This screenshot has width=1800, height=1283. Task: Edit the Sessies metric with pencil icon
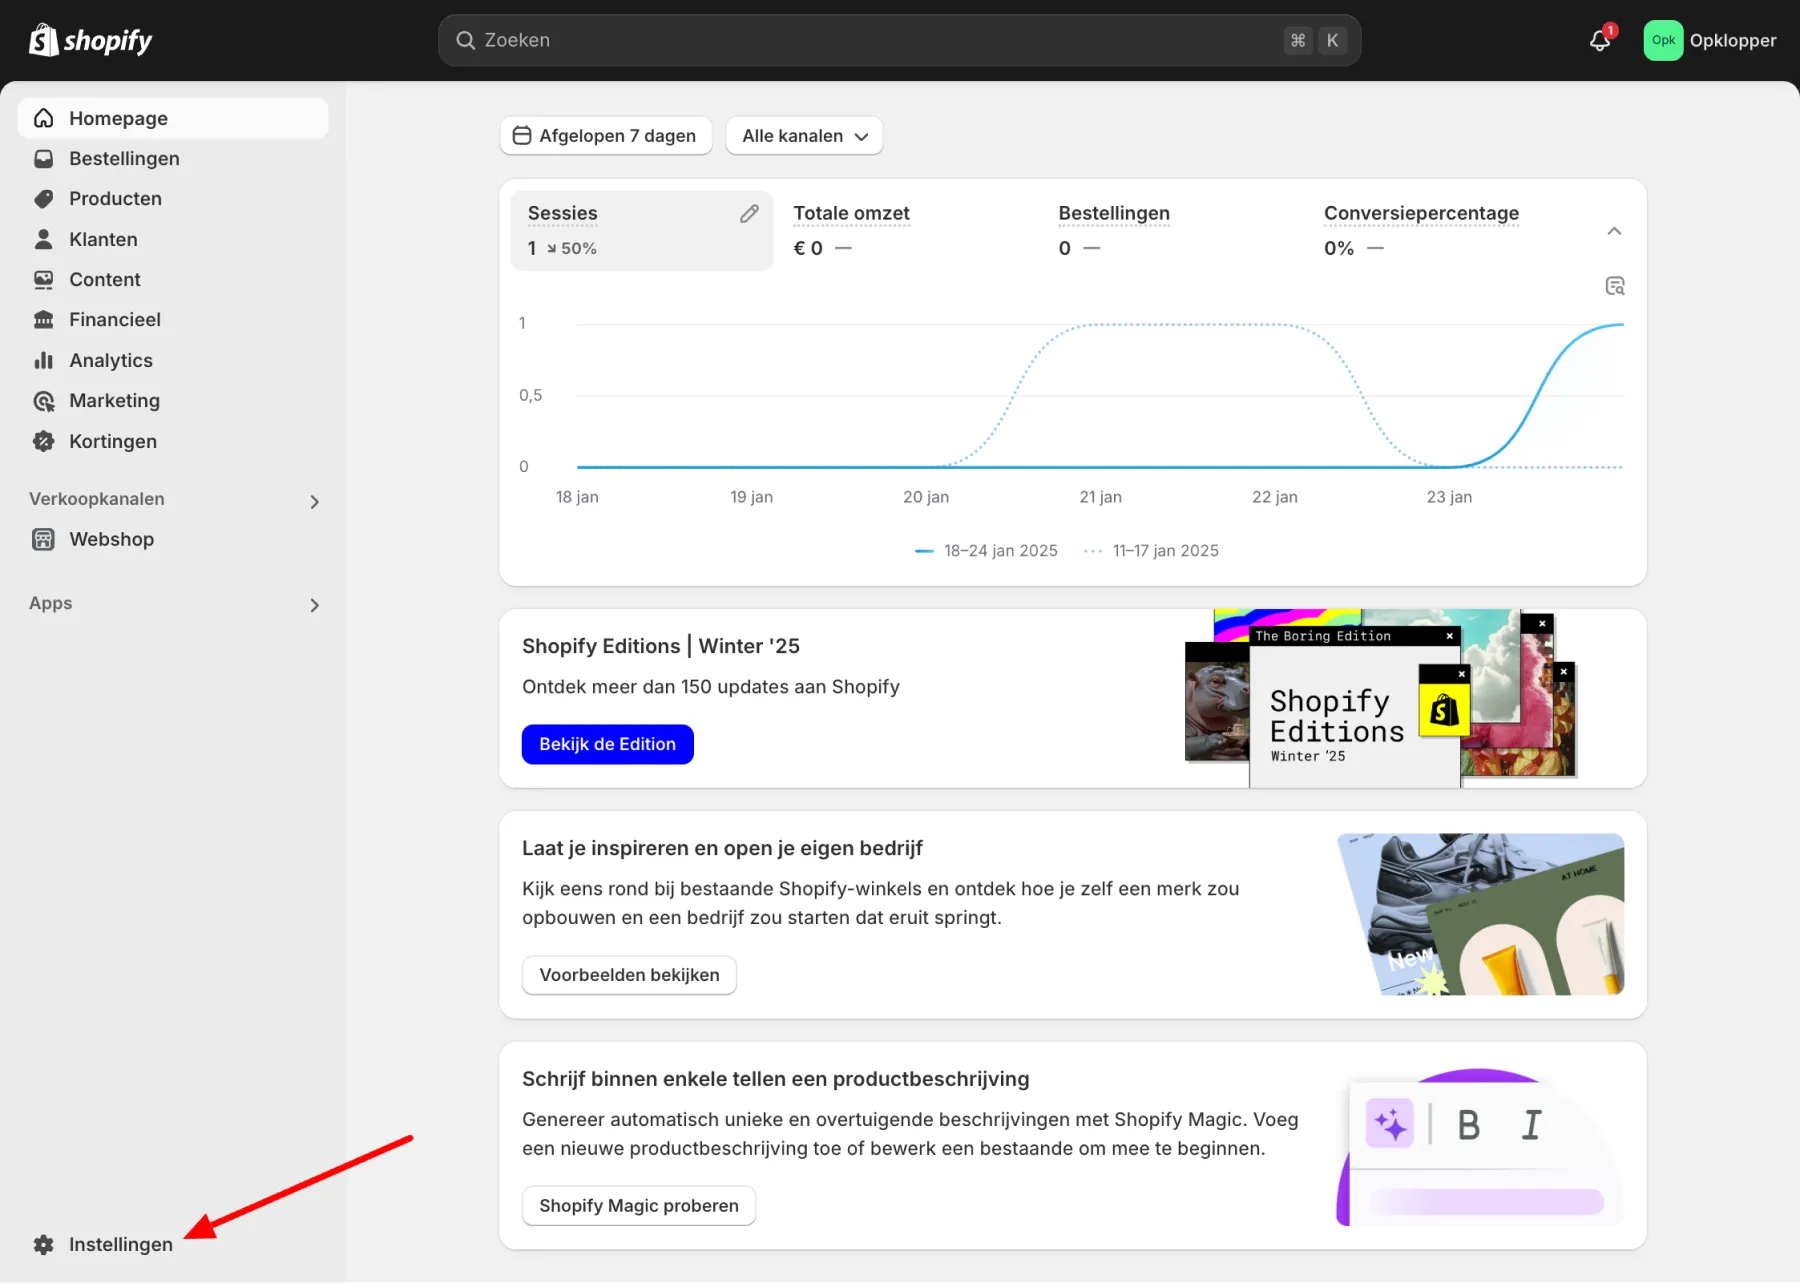coord(749,213)
